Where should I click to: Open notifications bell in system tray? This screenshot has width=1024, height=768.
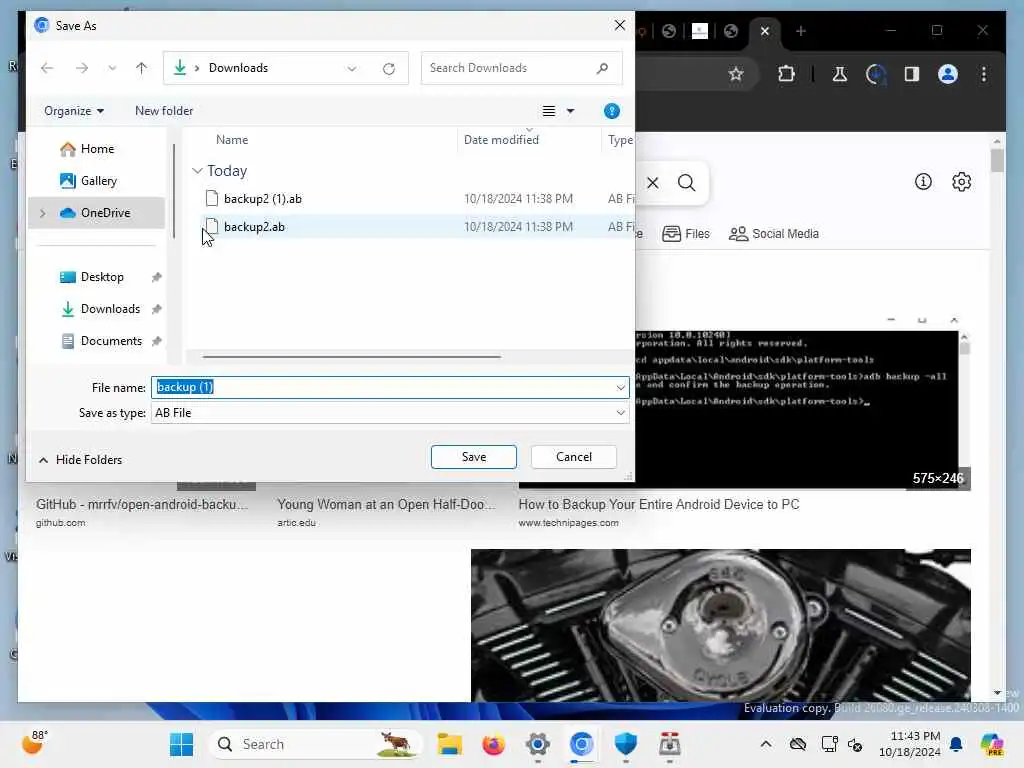(x=956, y=744)
